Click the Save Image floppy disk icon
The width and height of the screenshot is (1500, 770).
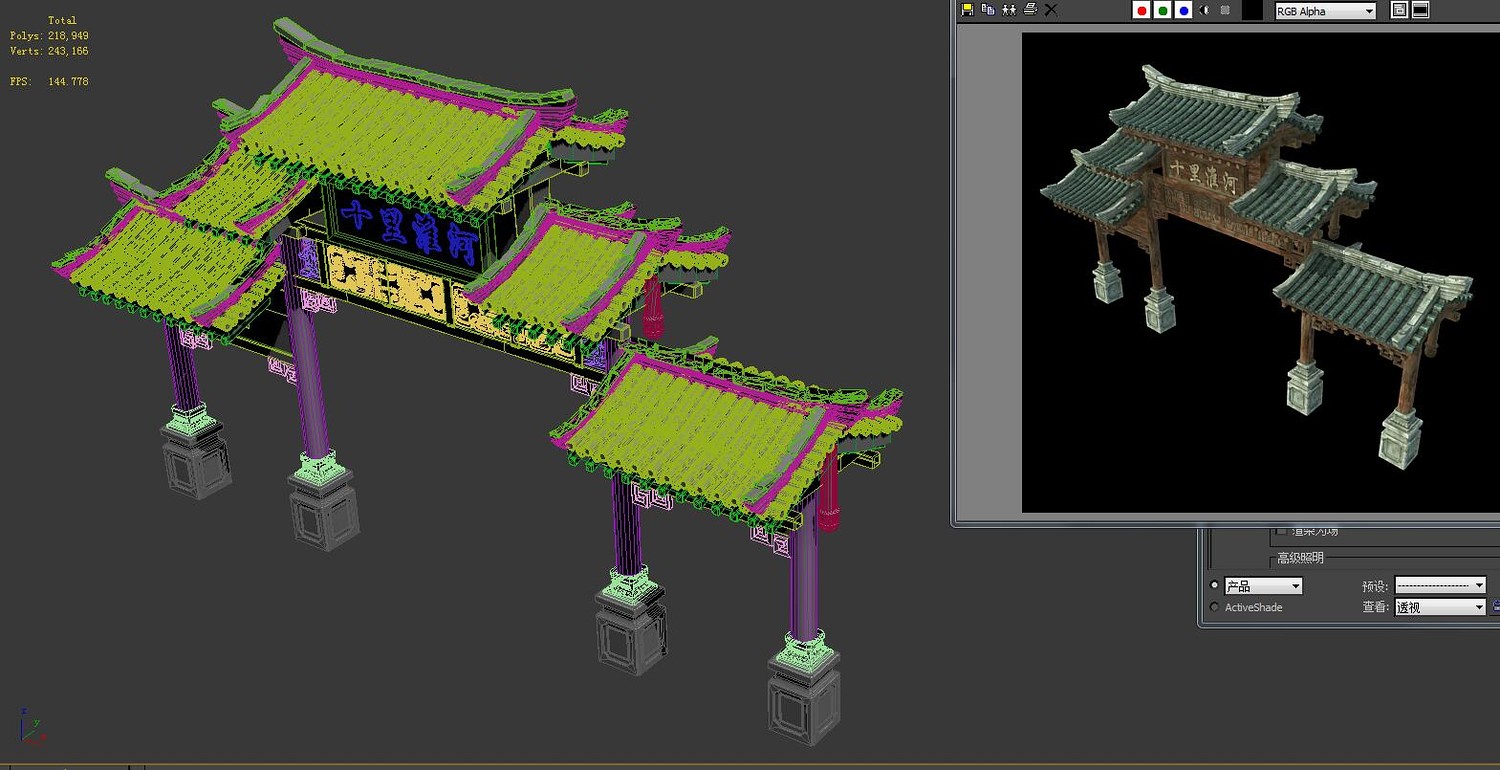(967, 10)
